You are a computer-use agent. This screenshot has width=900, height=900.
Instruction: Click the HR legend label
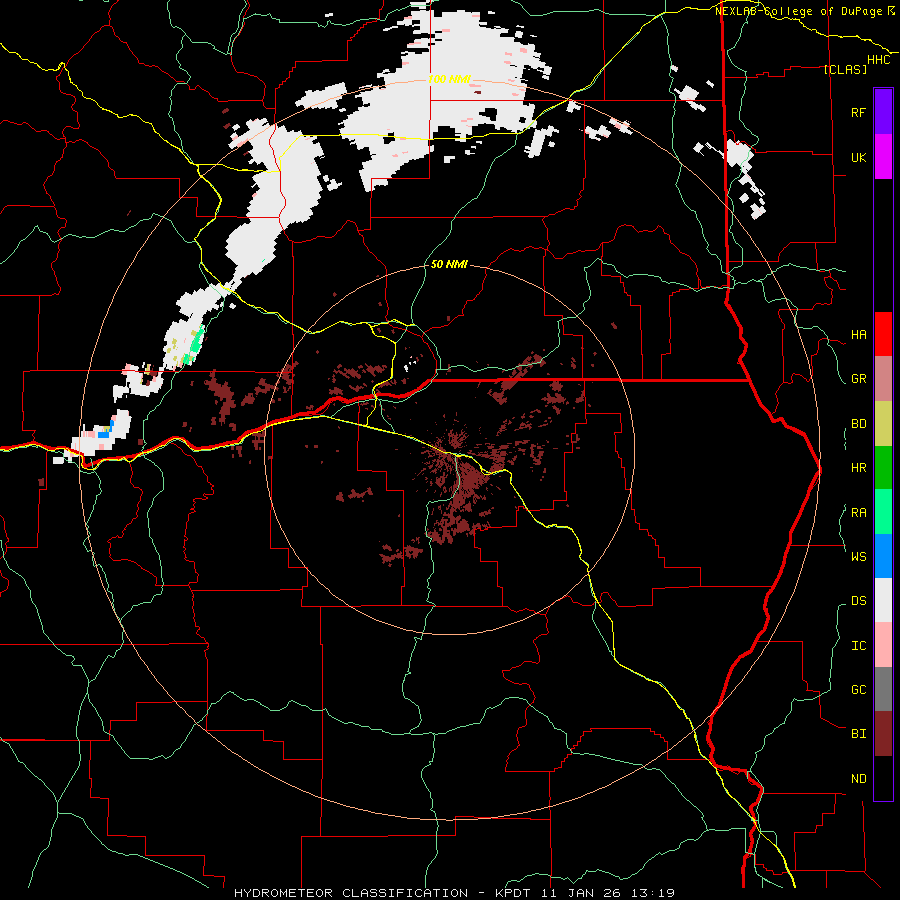click(858, 468)
